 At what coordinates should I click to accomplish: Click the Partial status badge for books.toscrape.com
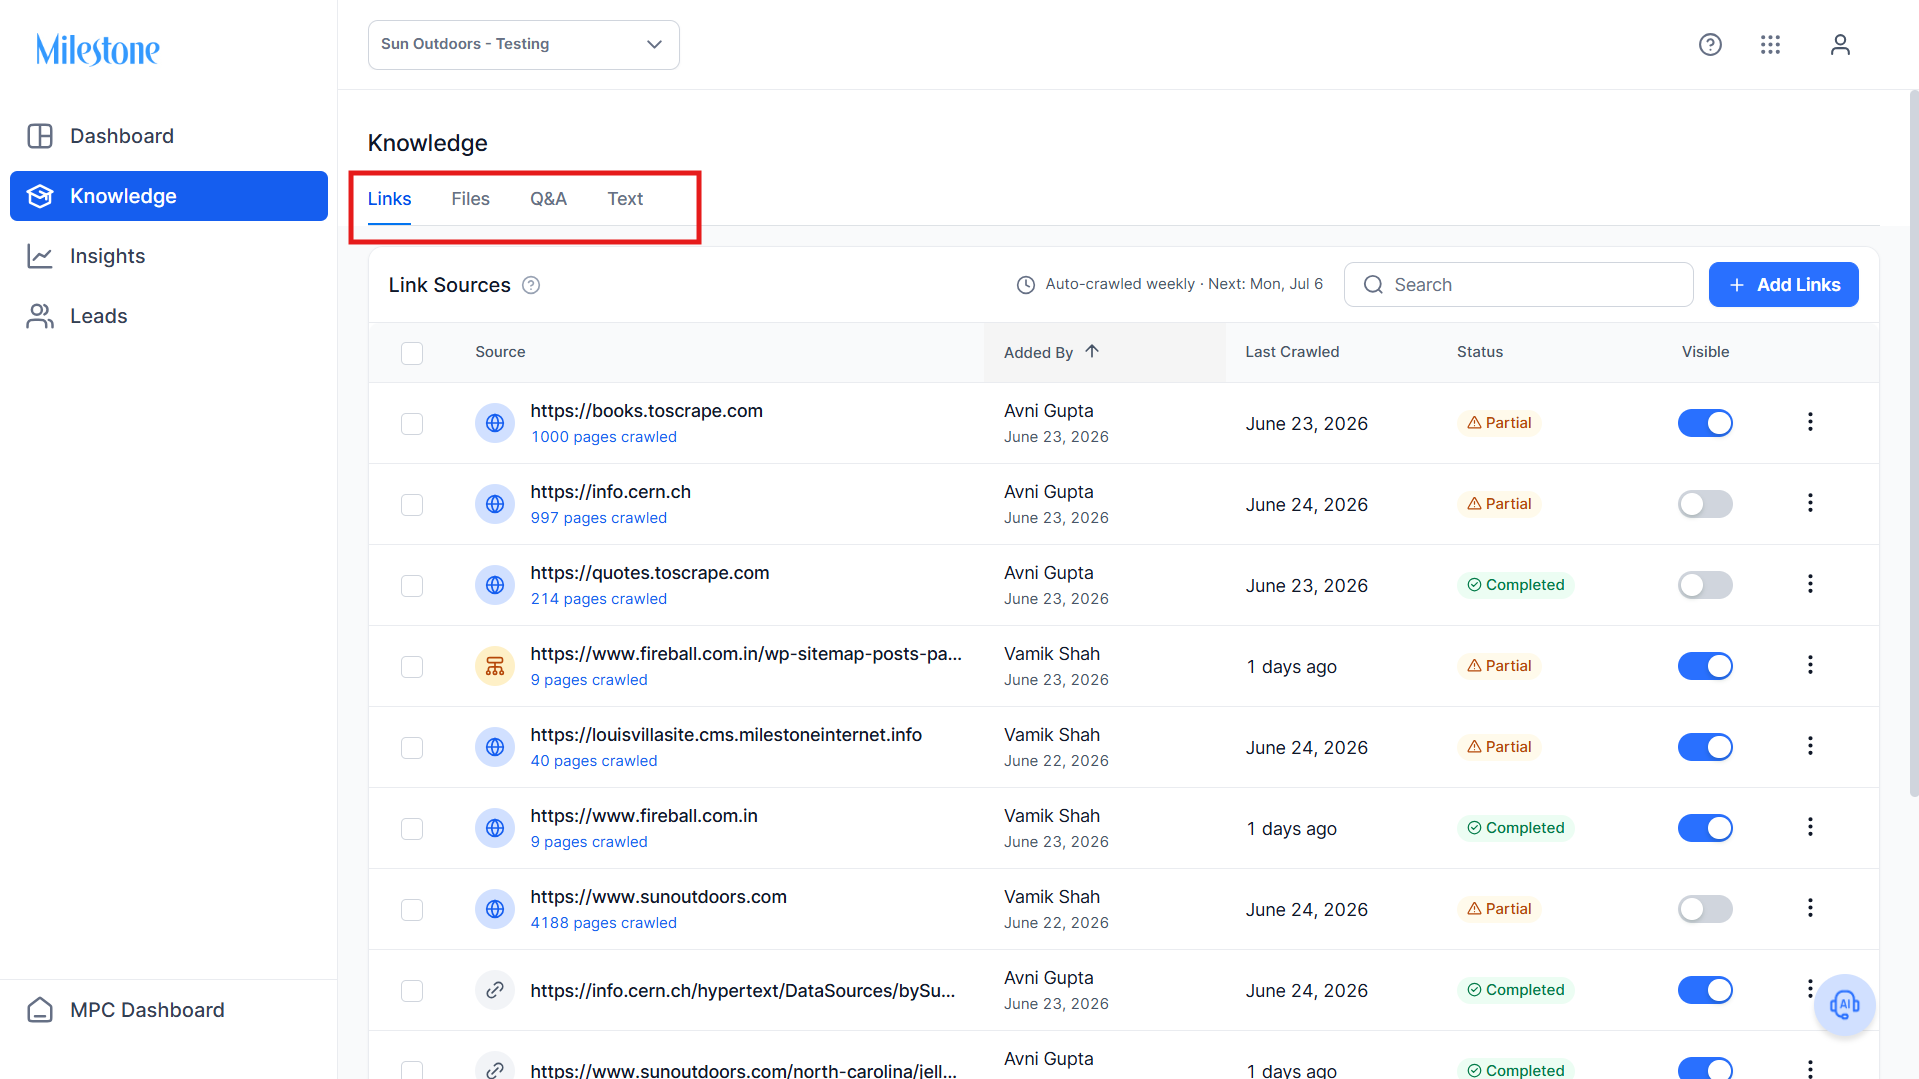coord(1499,423)
